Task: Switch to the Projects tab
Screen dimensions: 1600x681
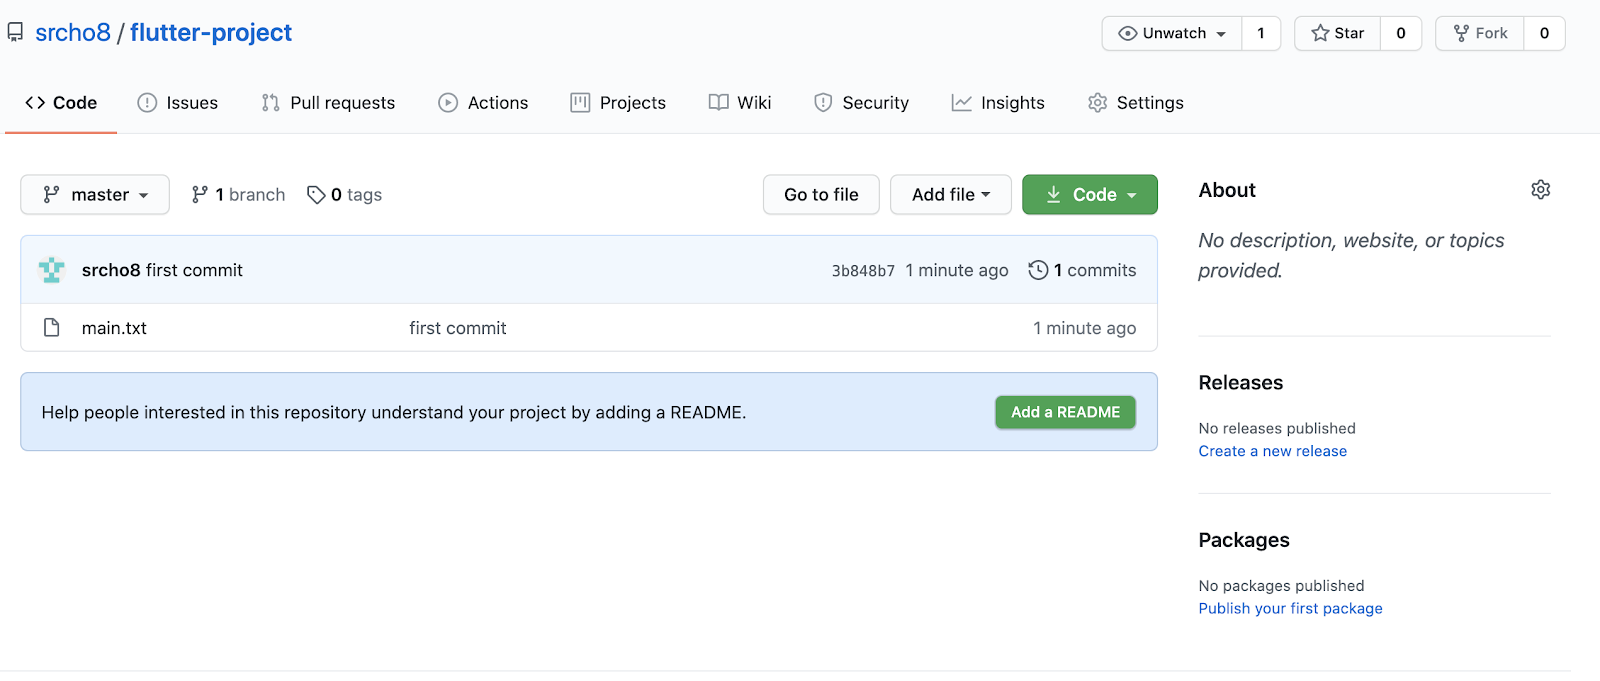Action: tap(618, 102)
